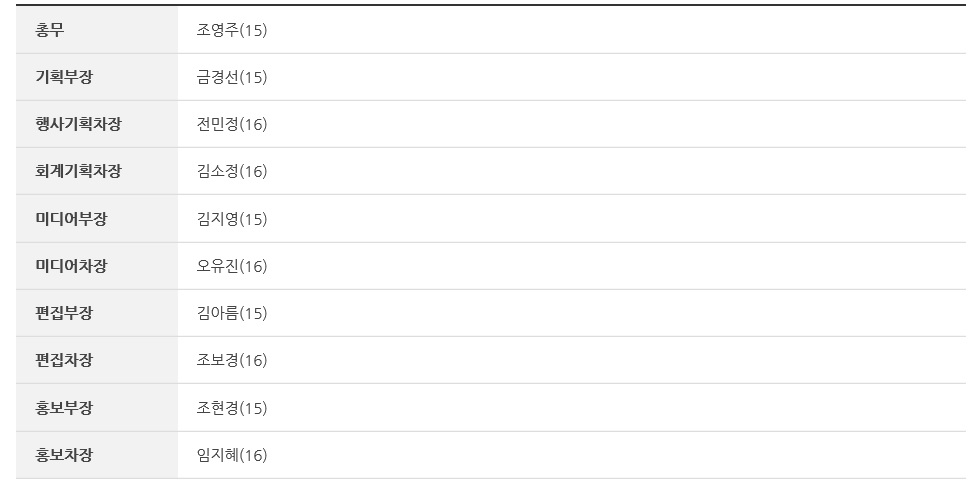Click the 미디어부장 row header

pyautogui.click(x=71, y=219)
